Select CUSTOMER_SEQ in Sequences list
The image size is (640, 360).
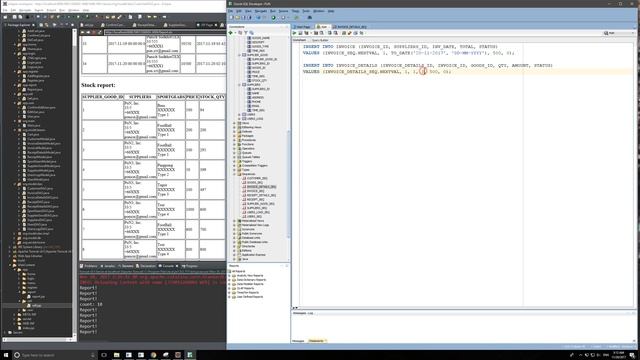pos(256,178)
